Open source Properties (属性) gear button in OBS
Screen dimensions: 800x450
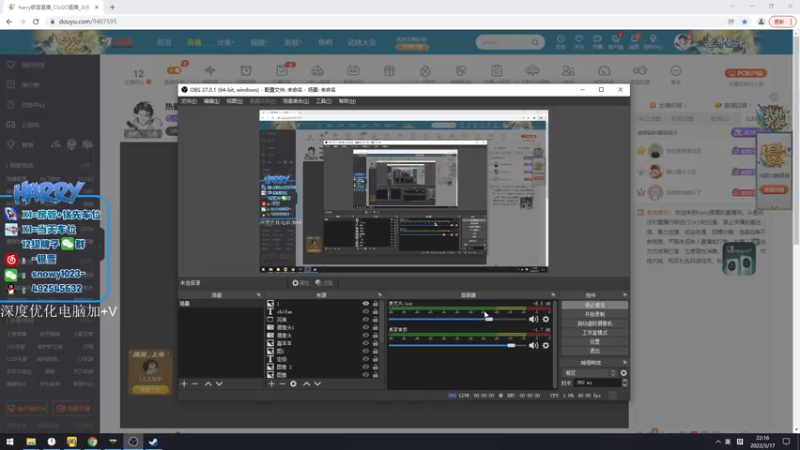(301, 283)
